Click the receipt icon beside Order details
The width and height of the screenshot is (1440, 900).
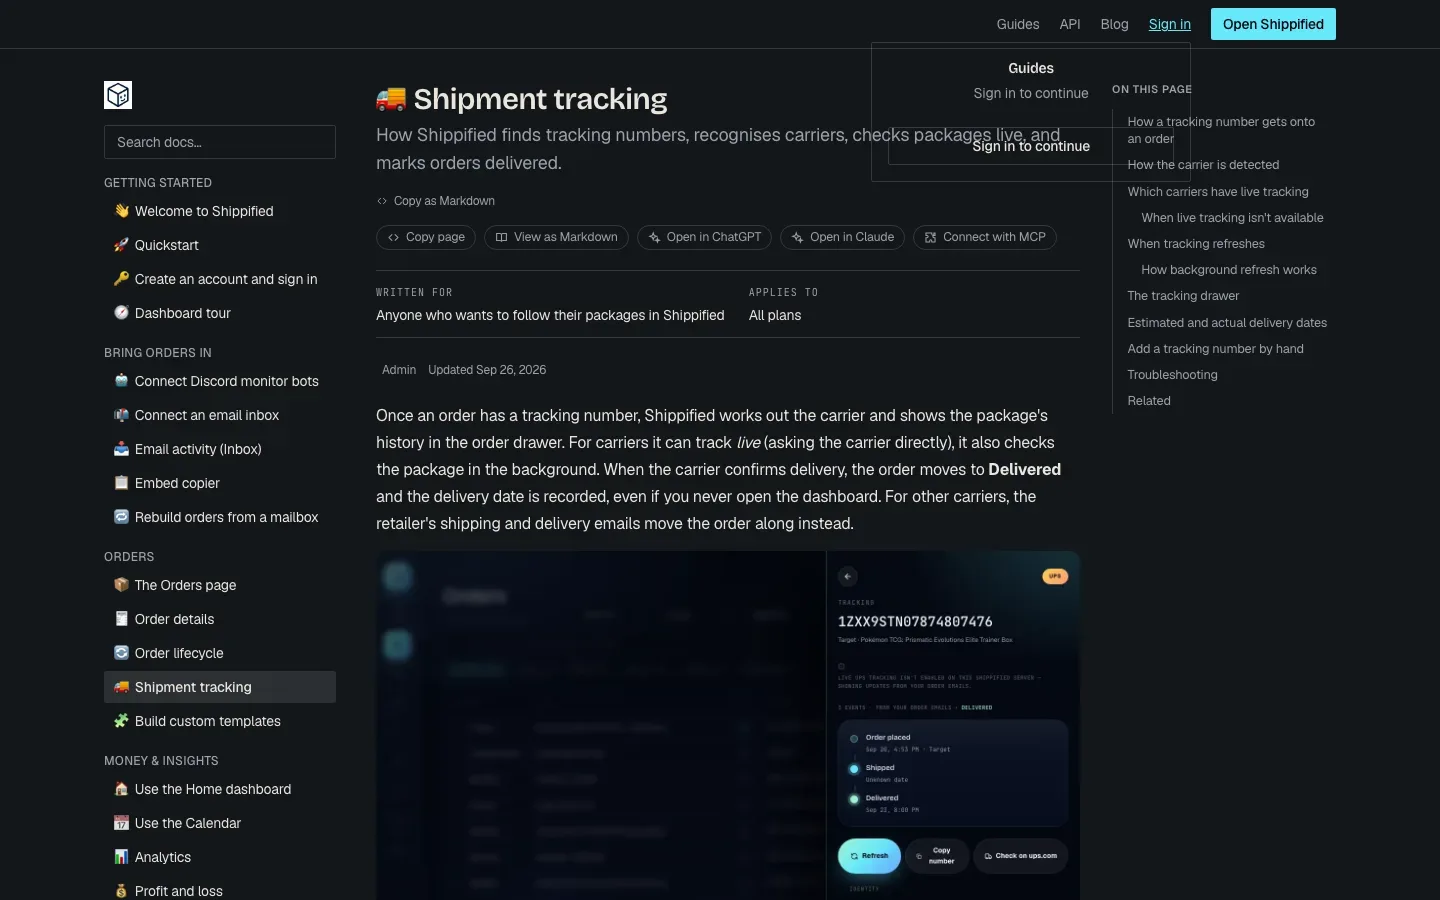[122, 619]
